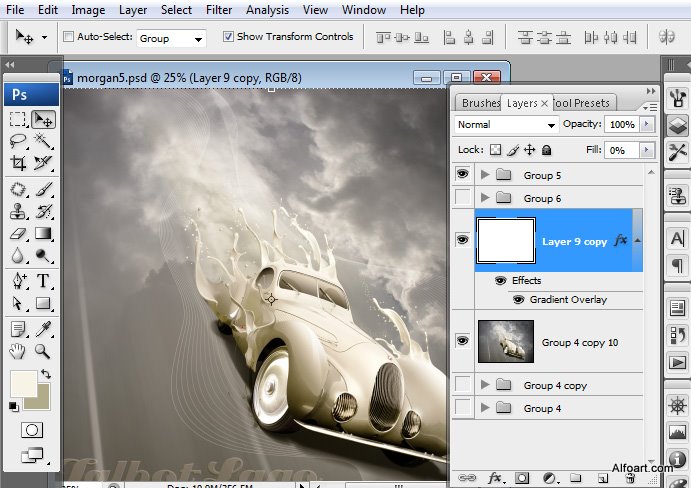The image size is (691, 488).
Task: Select the Move tool in toolbox
Action: [x=43, y=120]
